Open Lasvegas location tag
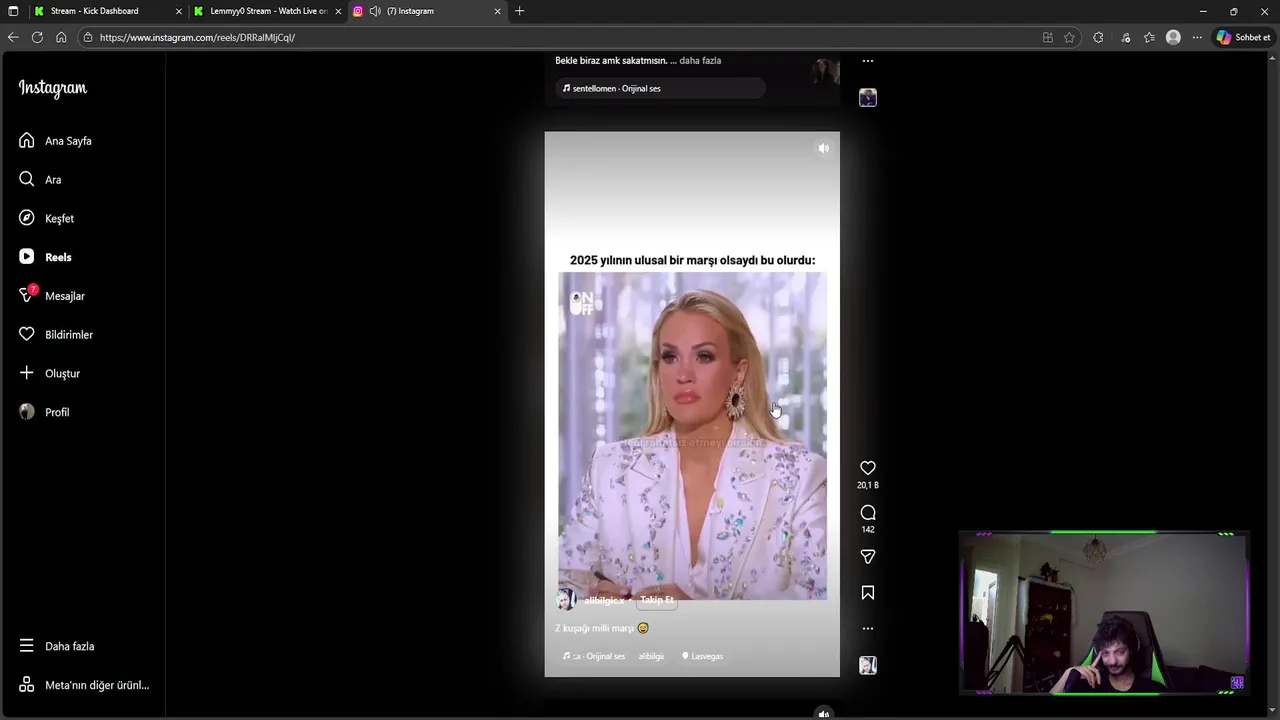This screenshot has width=1280, height=720. coord(702,656)
